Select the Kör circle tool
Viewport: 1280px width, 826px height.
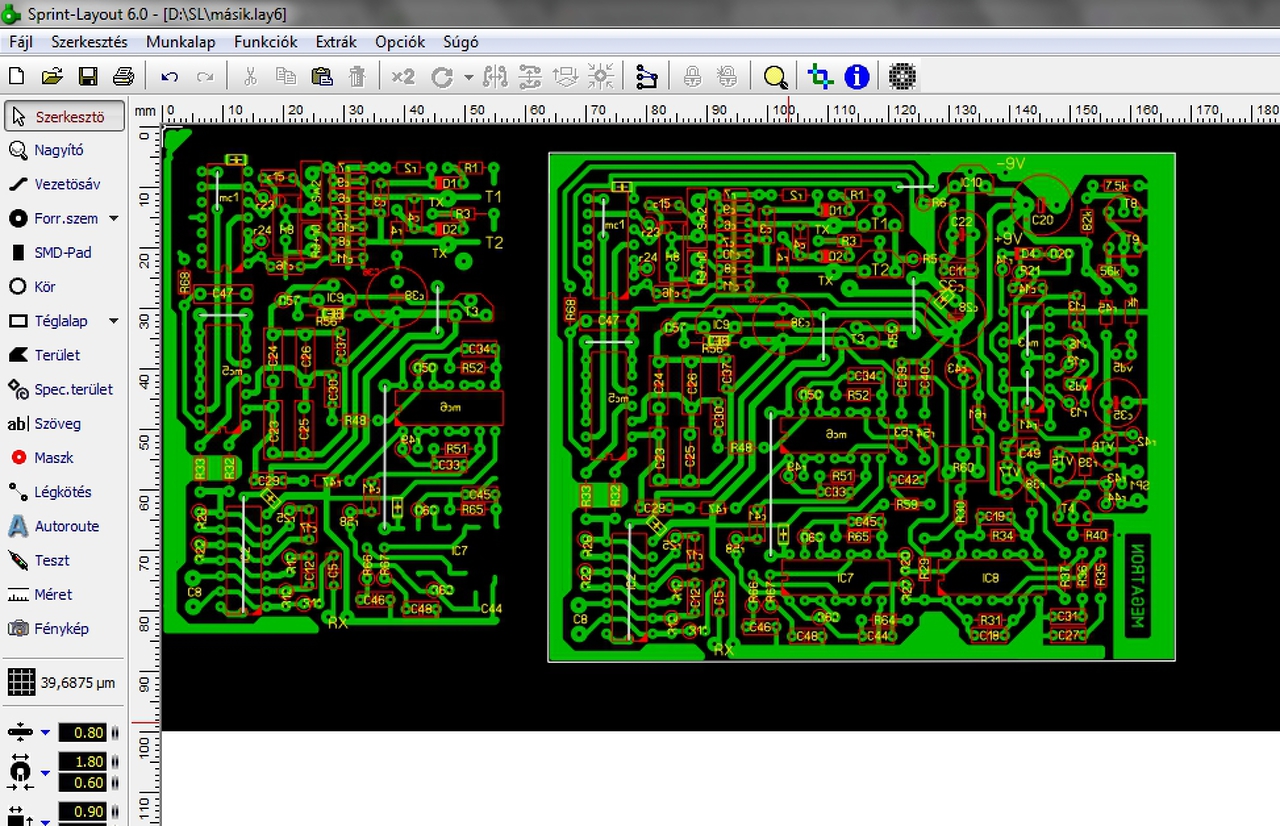[x=64, y=286]
